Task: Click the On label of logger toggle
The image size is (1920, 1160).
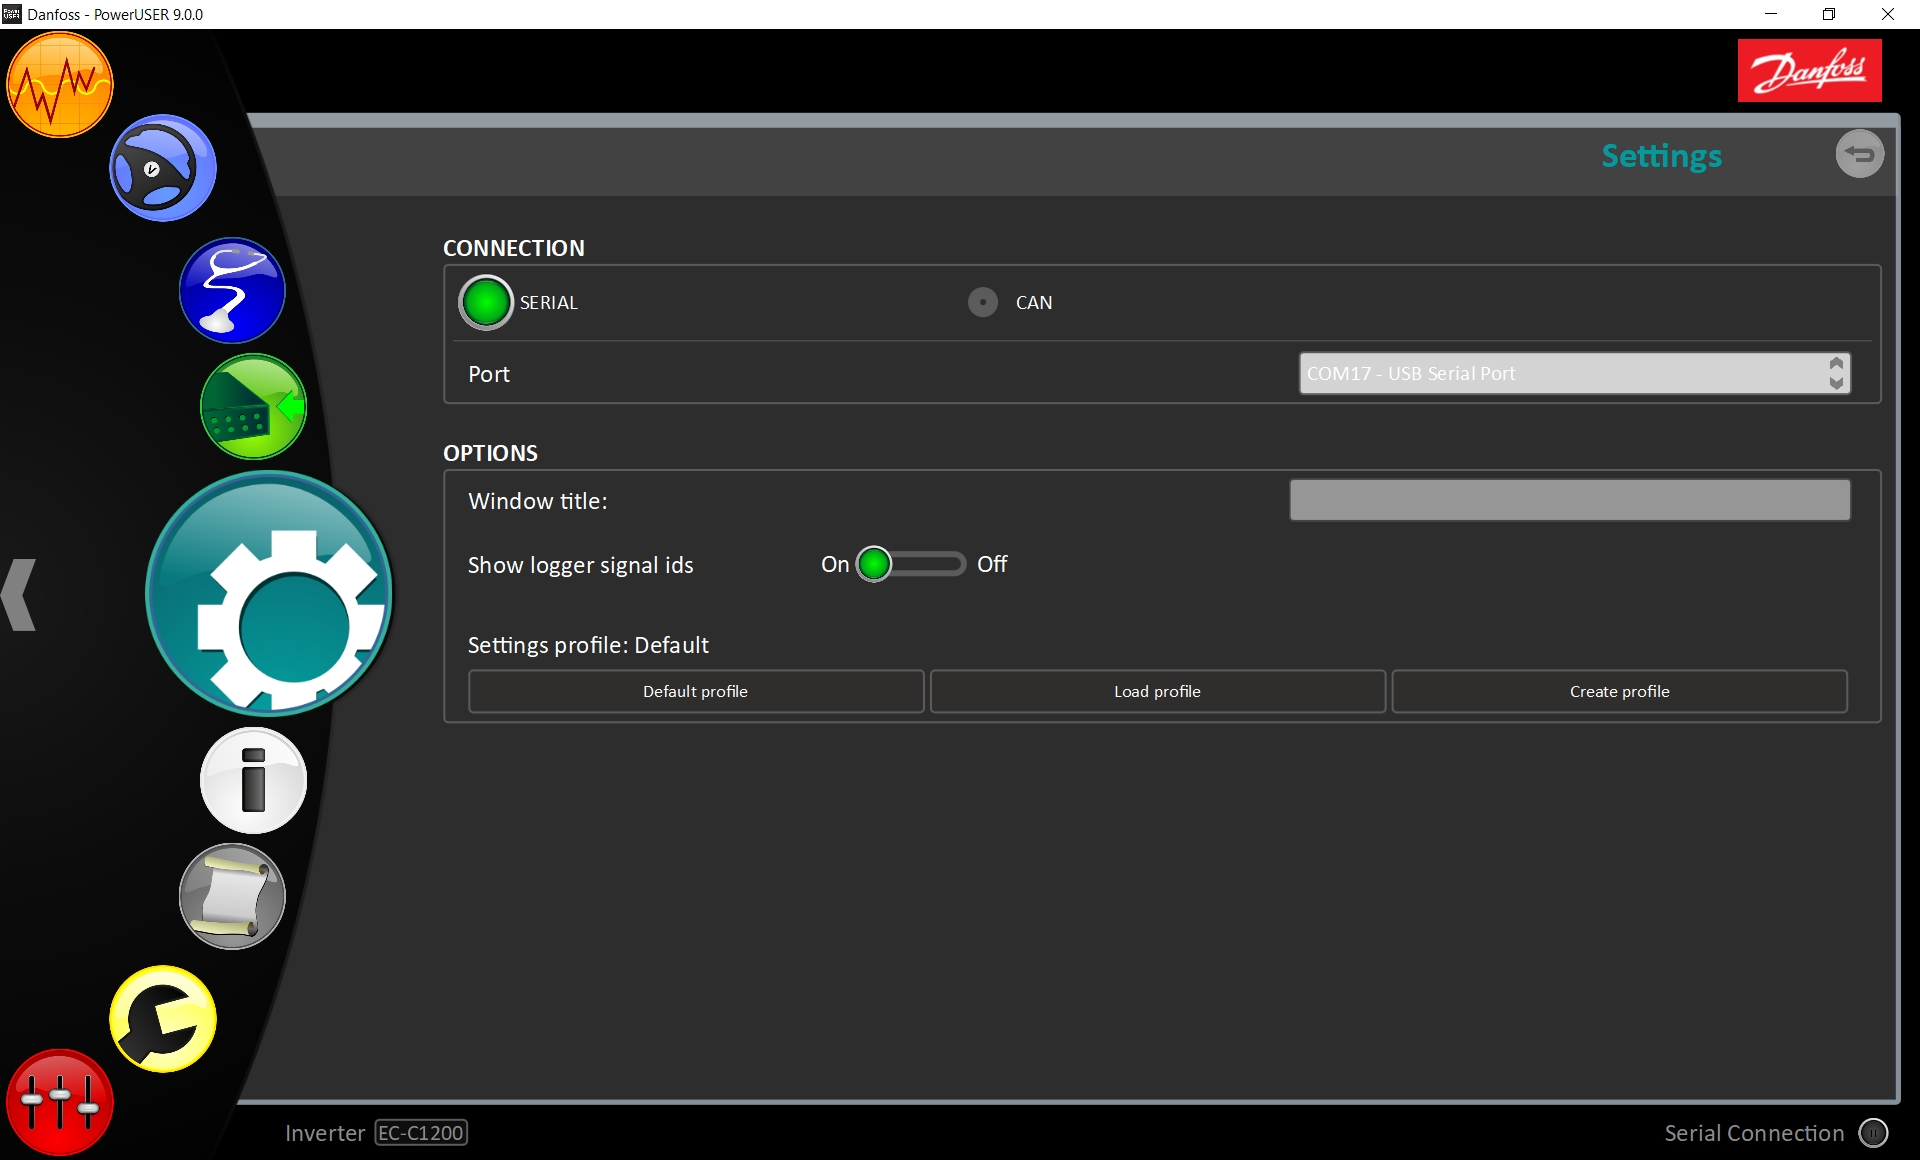Action: (835, 564)
